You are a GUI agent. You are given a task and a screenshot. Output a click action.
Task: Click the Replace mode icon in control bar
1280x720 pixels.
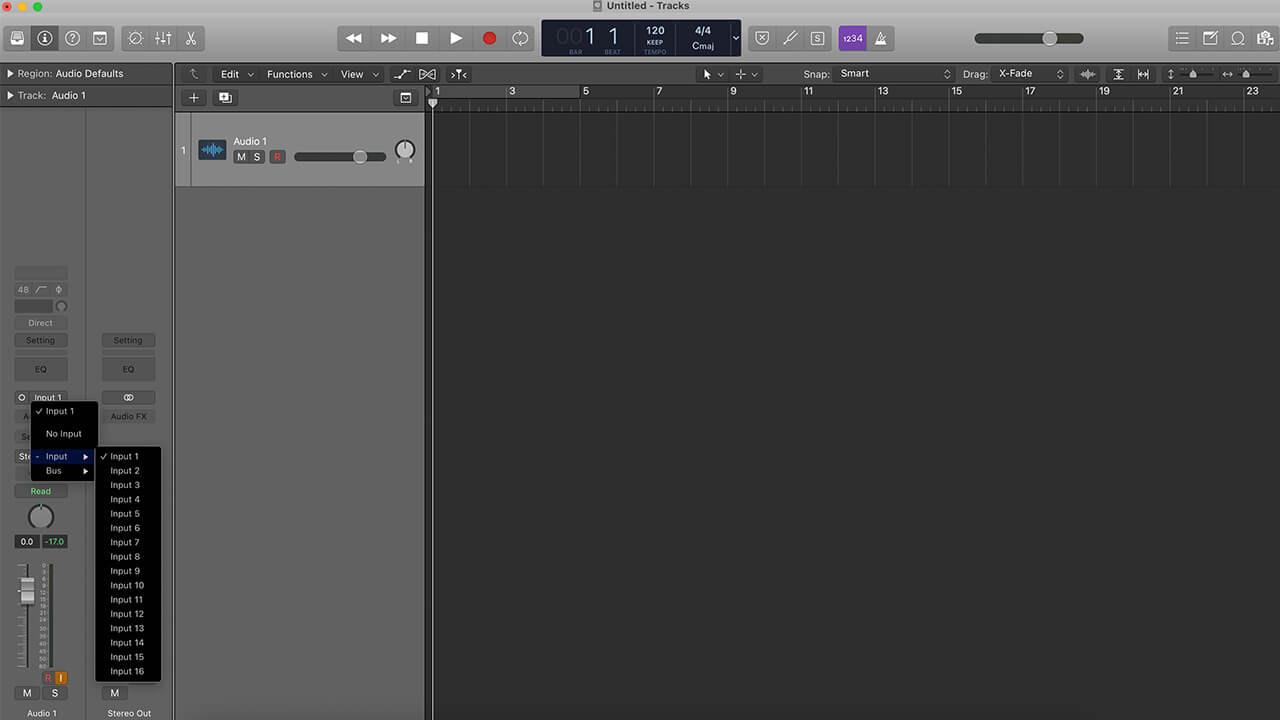(762, 38)
